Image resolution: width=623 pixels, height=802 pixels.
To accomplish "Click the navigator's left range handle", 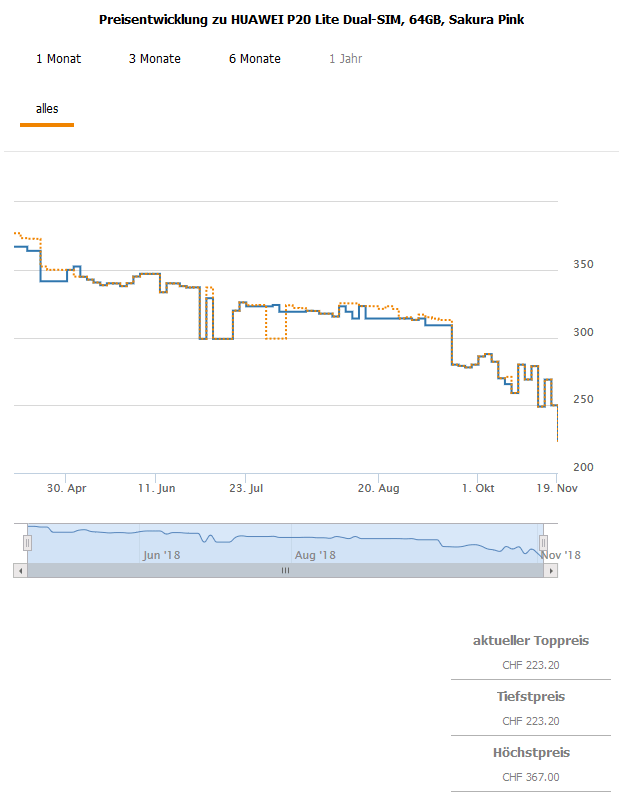I will tap(28, 542).
